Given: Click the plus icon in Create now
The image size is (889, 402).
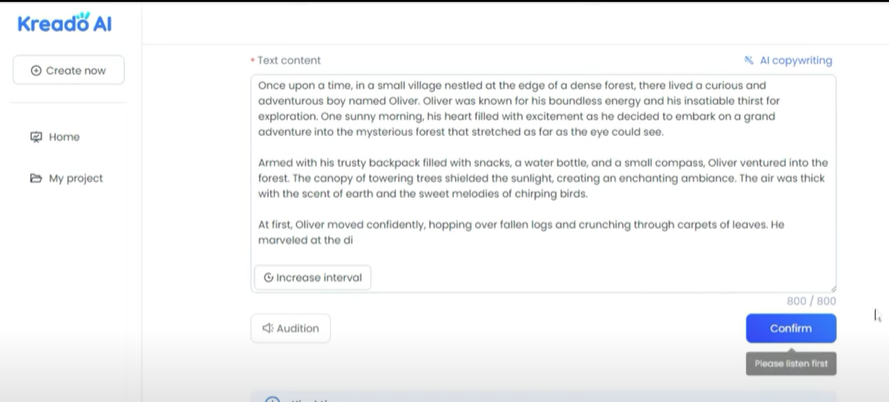Looking at the screenshot, I should (37, 71).
